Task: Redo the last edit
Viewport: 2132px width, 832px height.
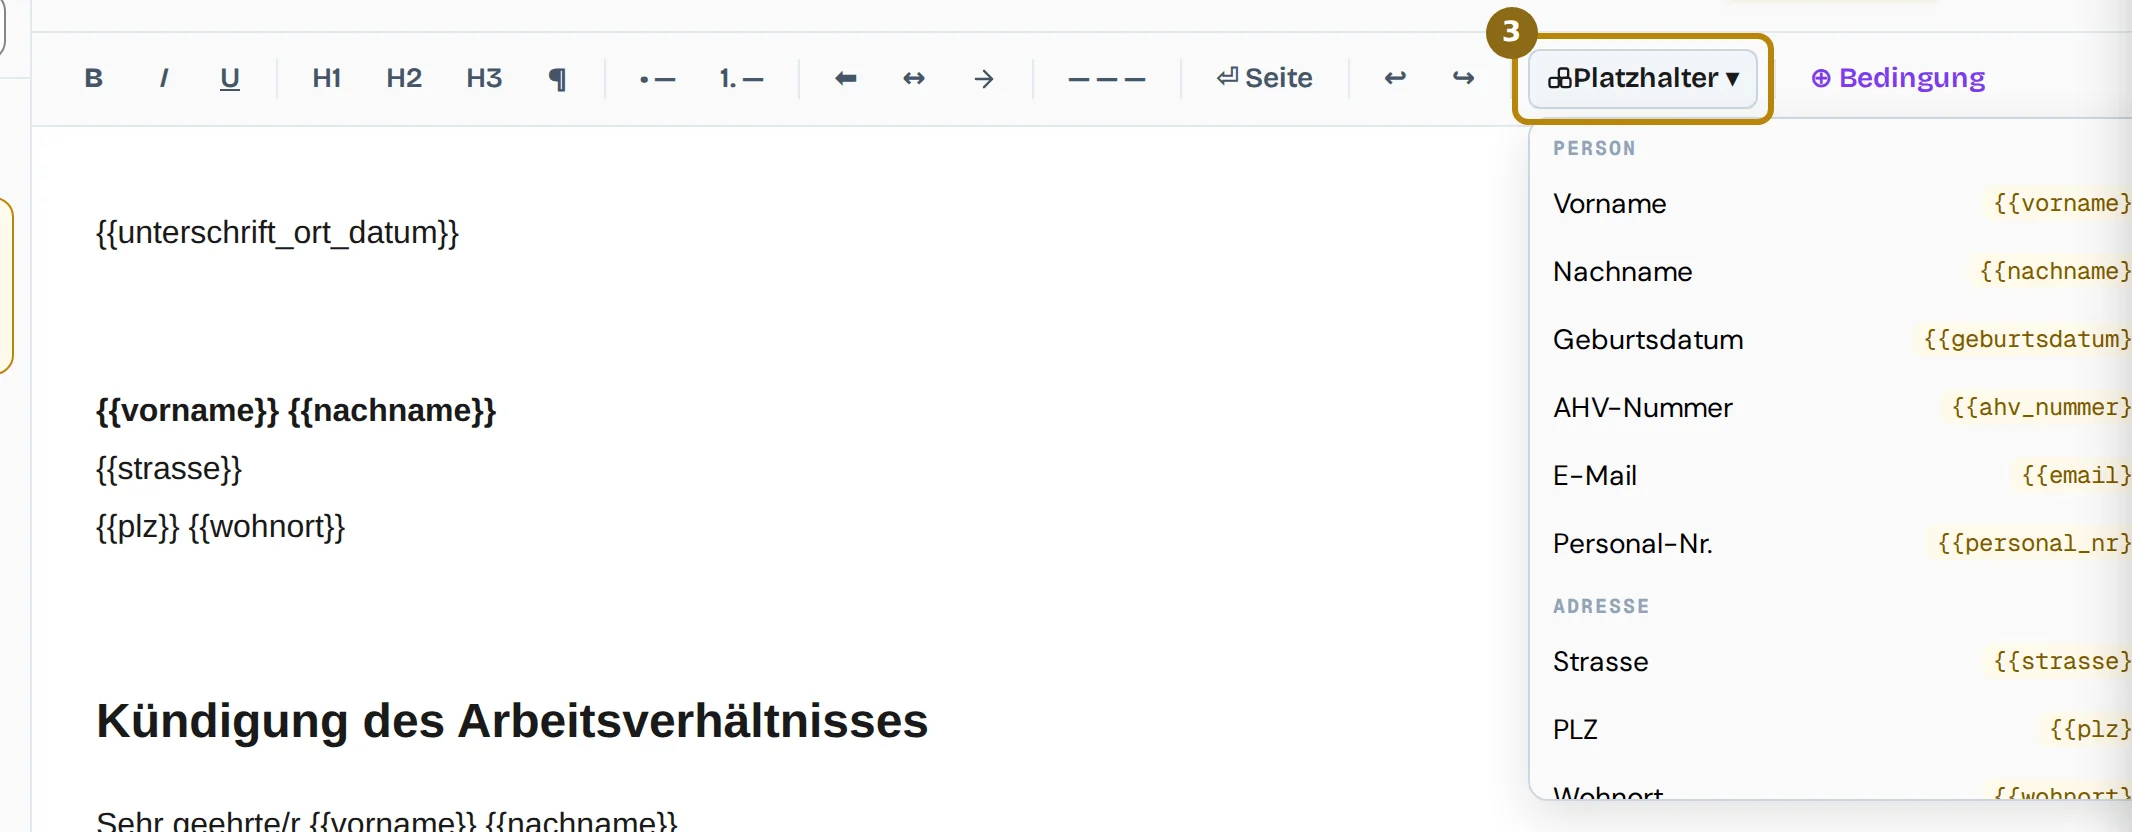Action: 1464,78
